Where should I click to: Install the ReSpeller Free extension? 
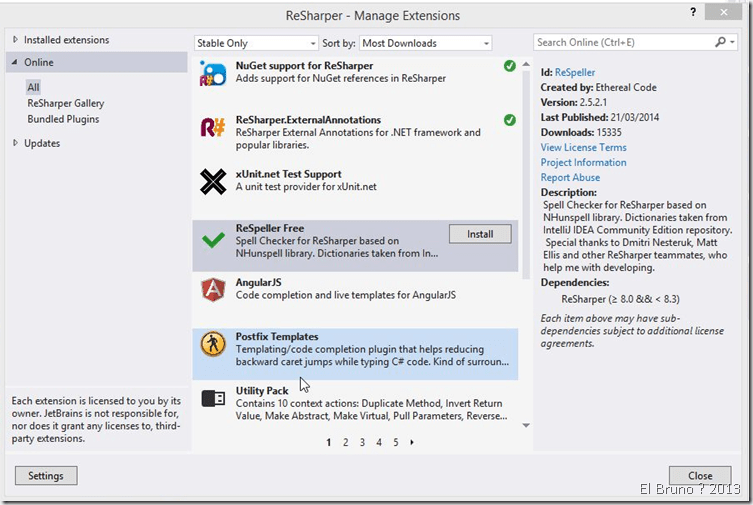point(480,234)
